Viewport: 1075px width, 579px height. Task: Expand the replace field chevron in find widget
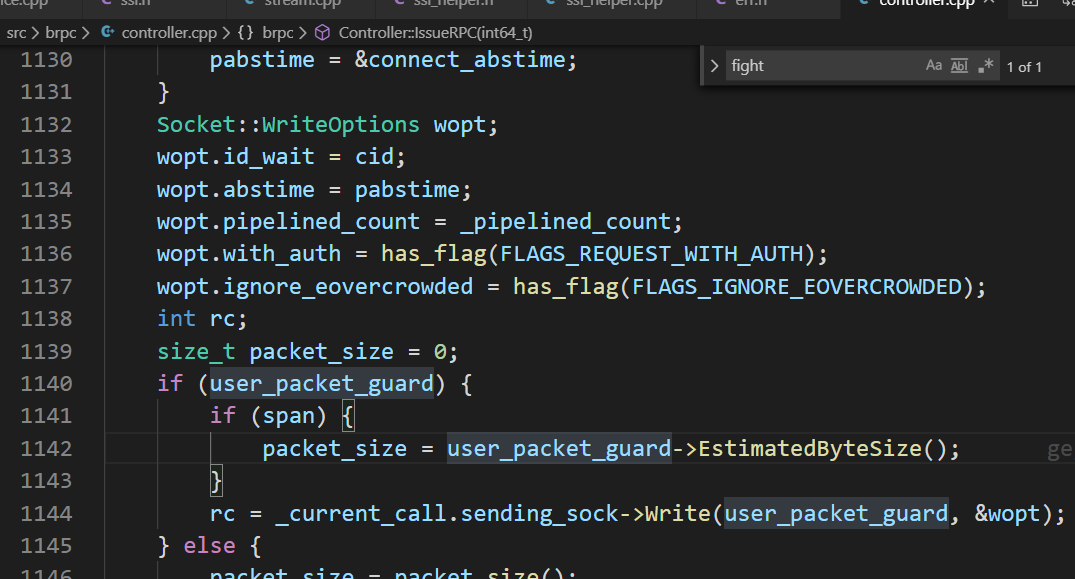pos(714,66)
